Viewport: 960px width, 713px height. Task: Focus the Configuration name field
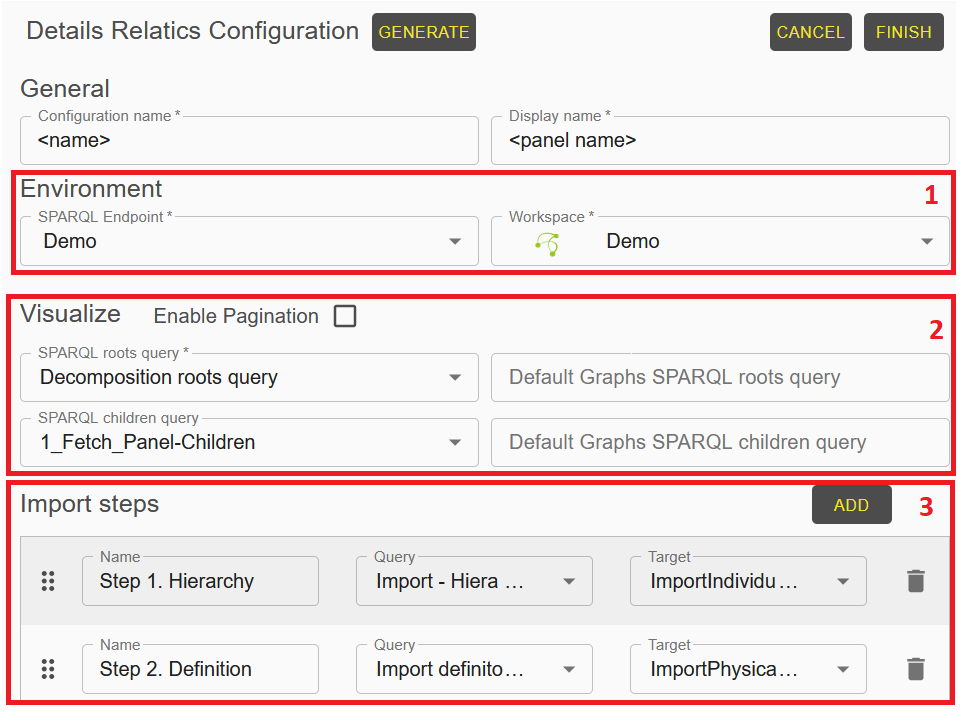pos(250,141)
